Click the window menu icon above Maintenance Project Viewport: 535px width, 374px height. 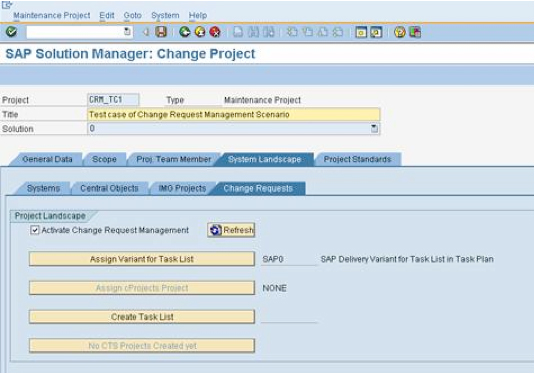coord(7,4)
